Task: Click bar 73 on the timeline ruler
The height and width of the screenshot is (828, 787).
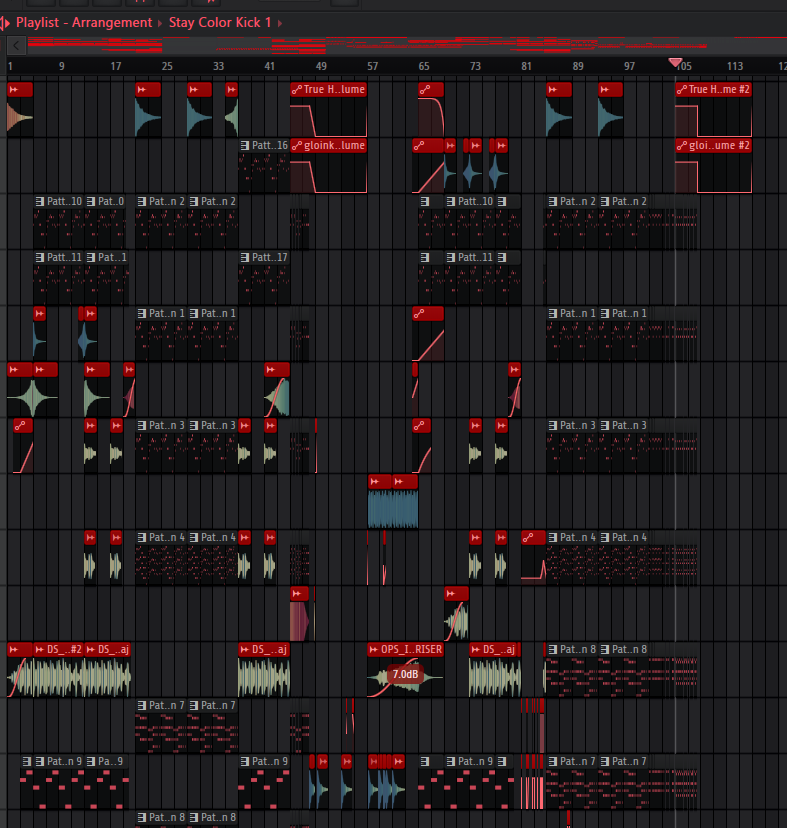Action: point(475,67)
